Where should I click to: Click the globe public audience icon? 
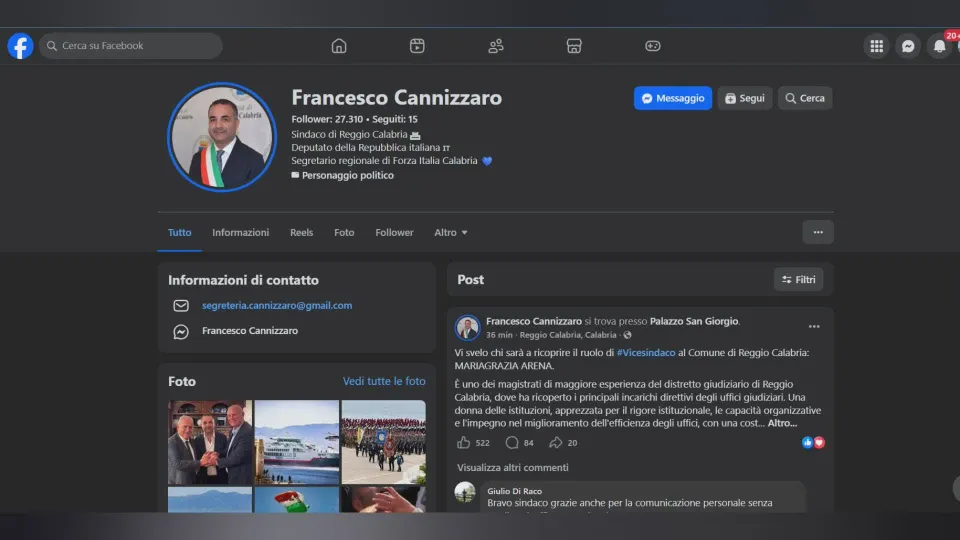pyautogui.click(x=627, y=335)
